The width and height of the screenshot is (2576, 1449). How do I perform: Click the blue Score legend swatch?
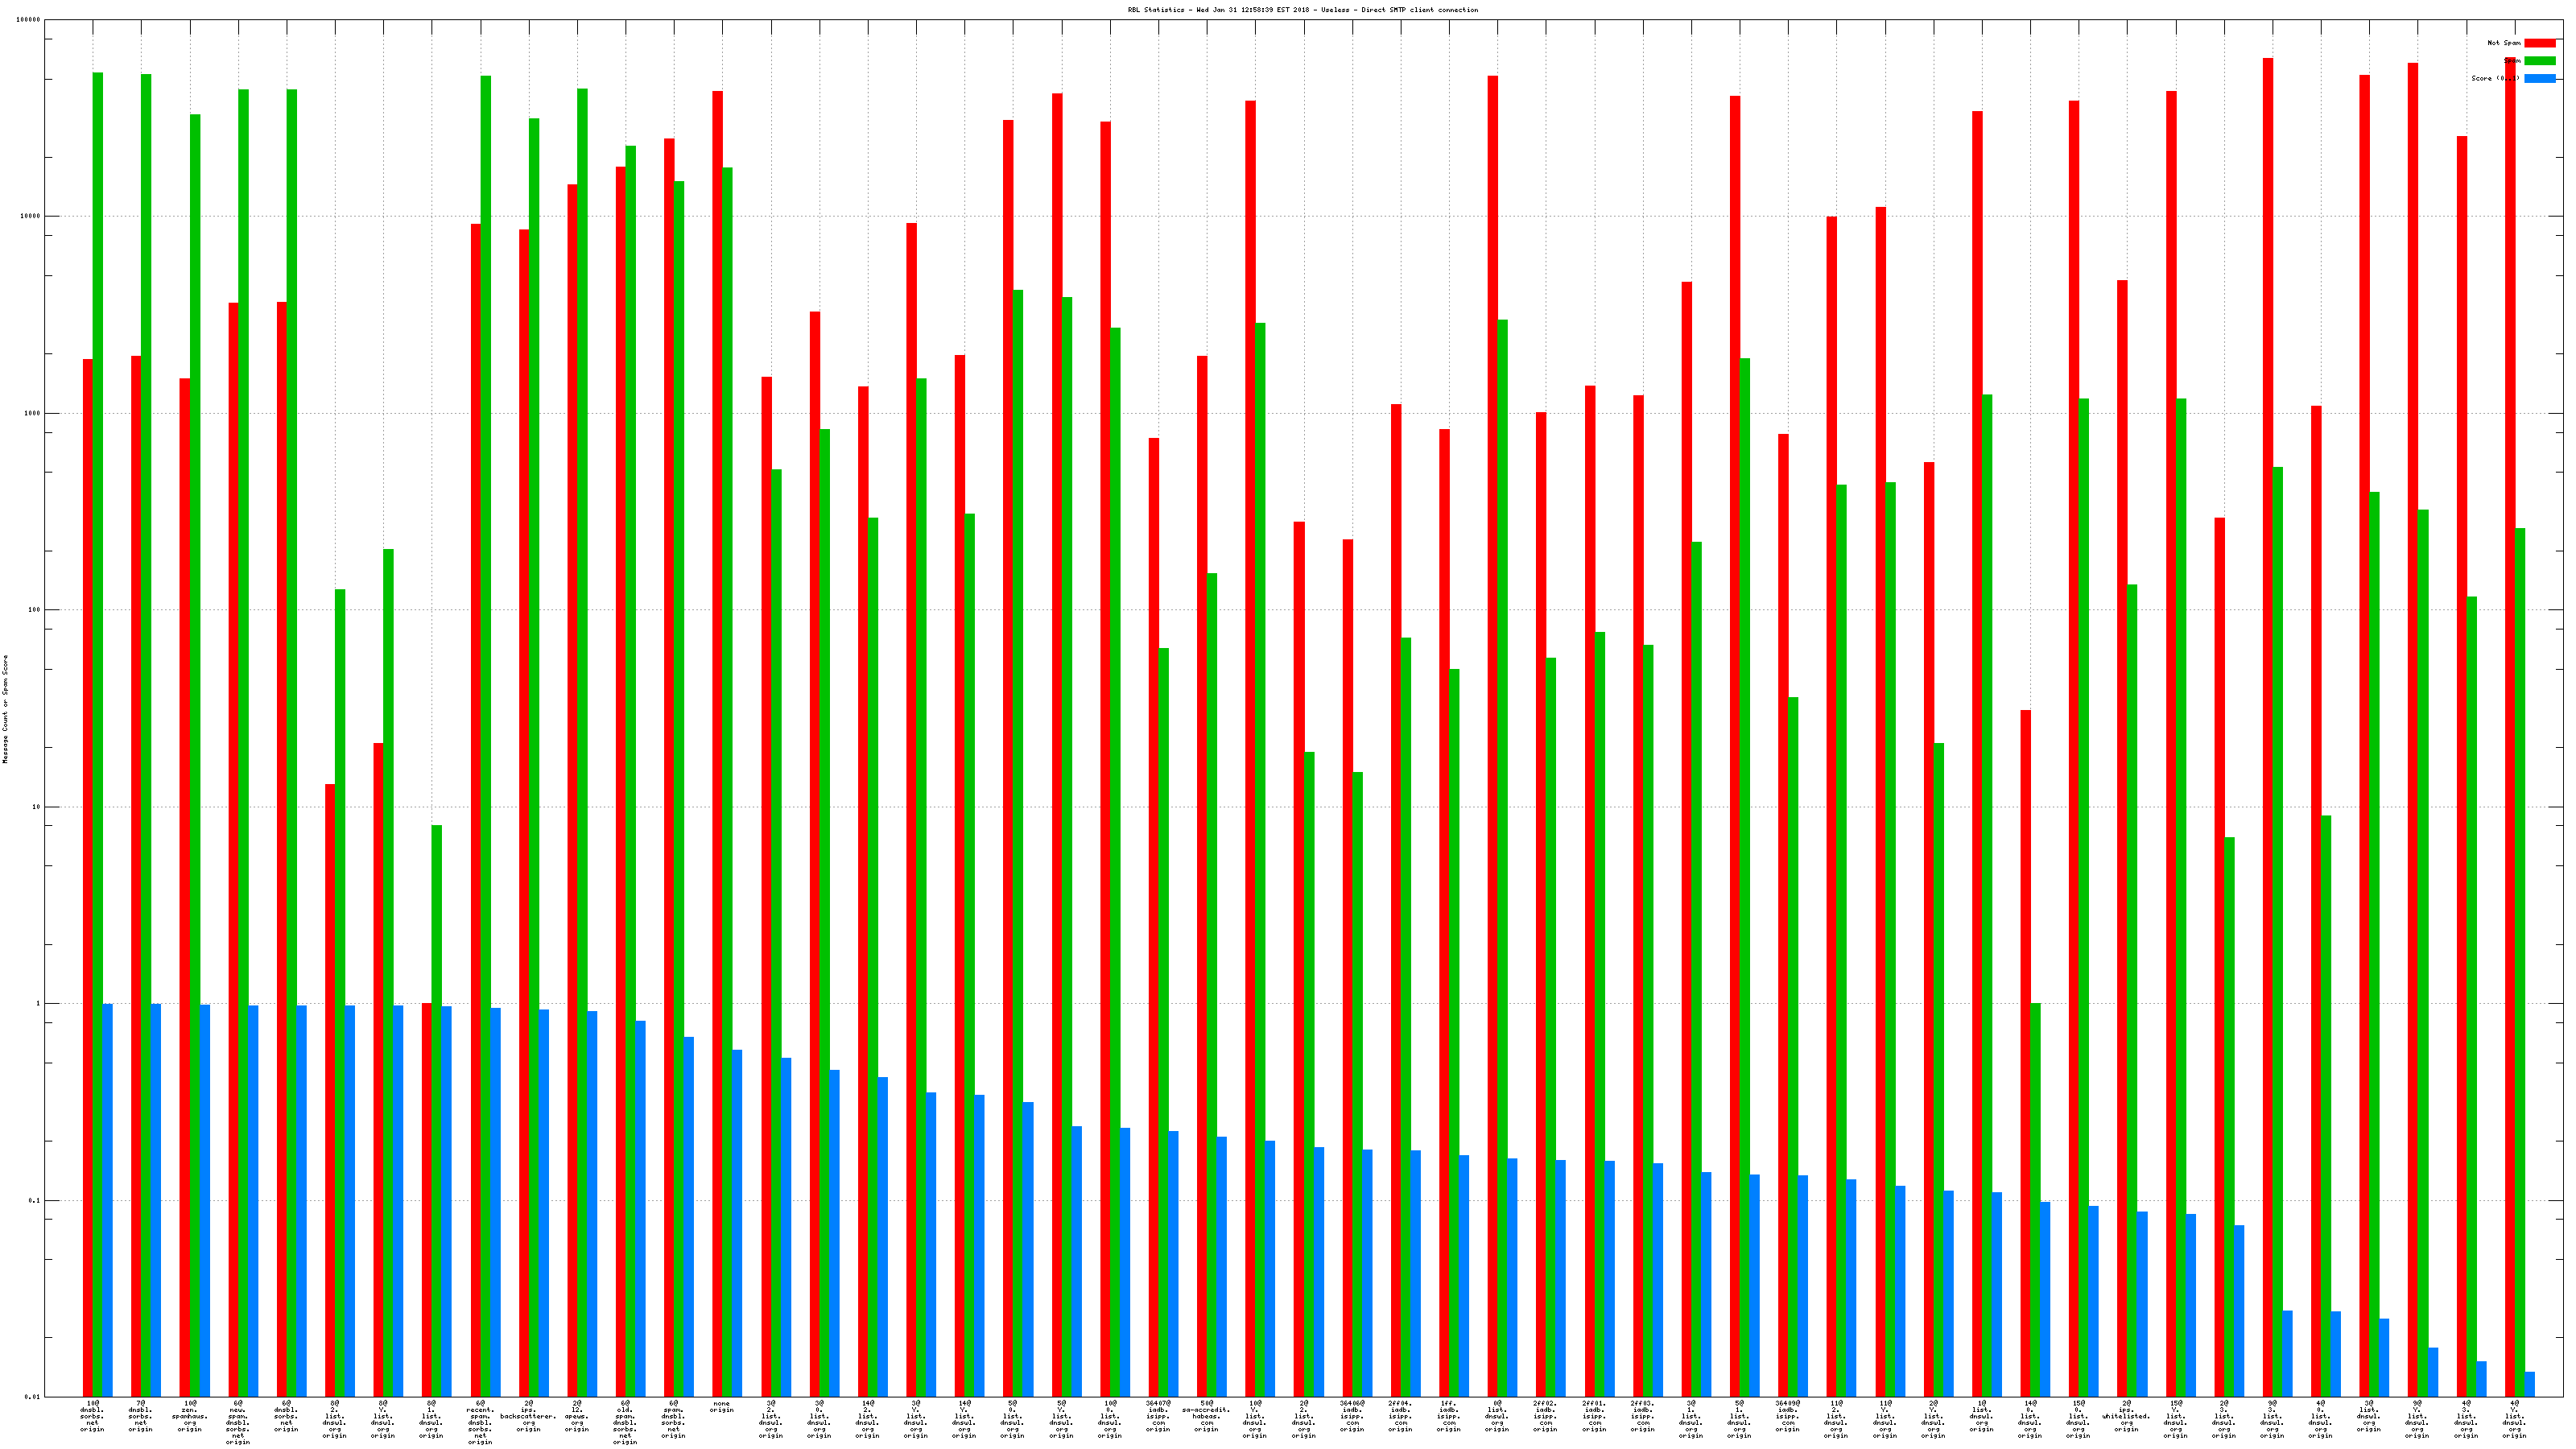(2539, 78)
